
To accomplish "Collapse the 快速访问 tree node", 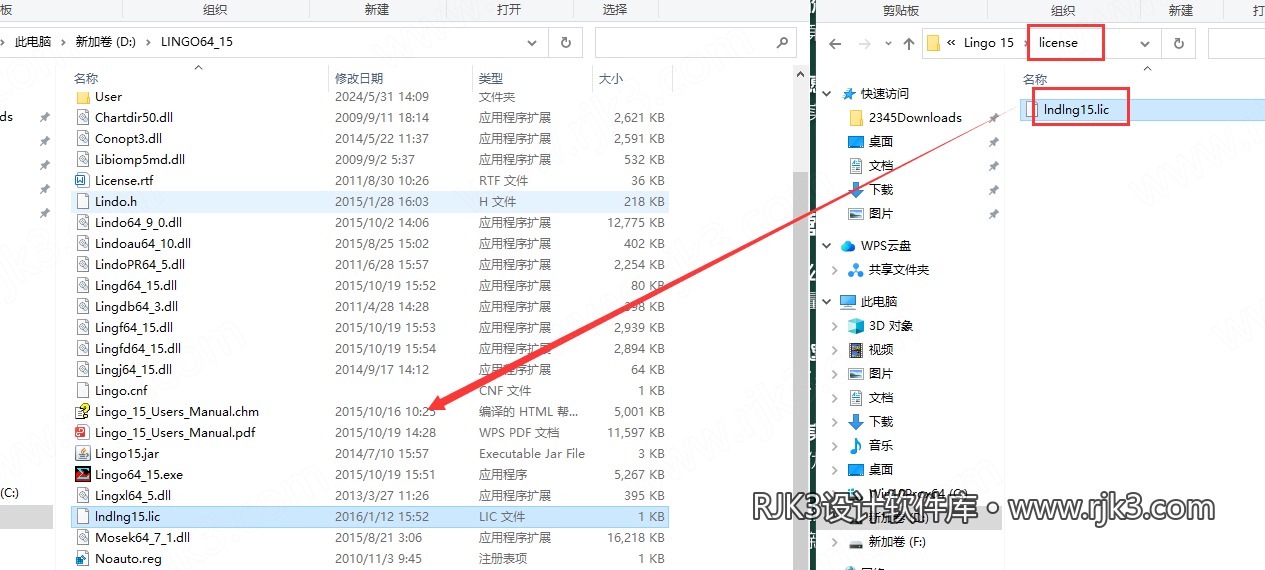I will pos(827,94).
